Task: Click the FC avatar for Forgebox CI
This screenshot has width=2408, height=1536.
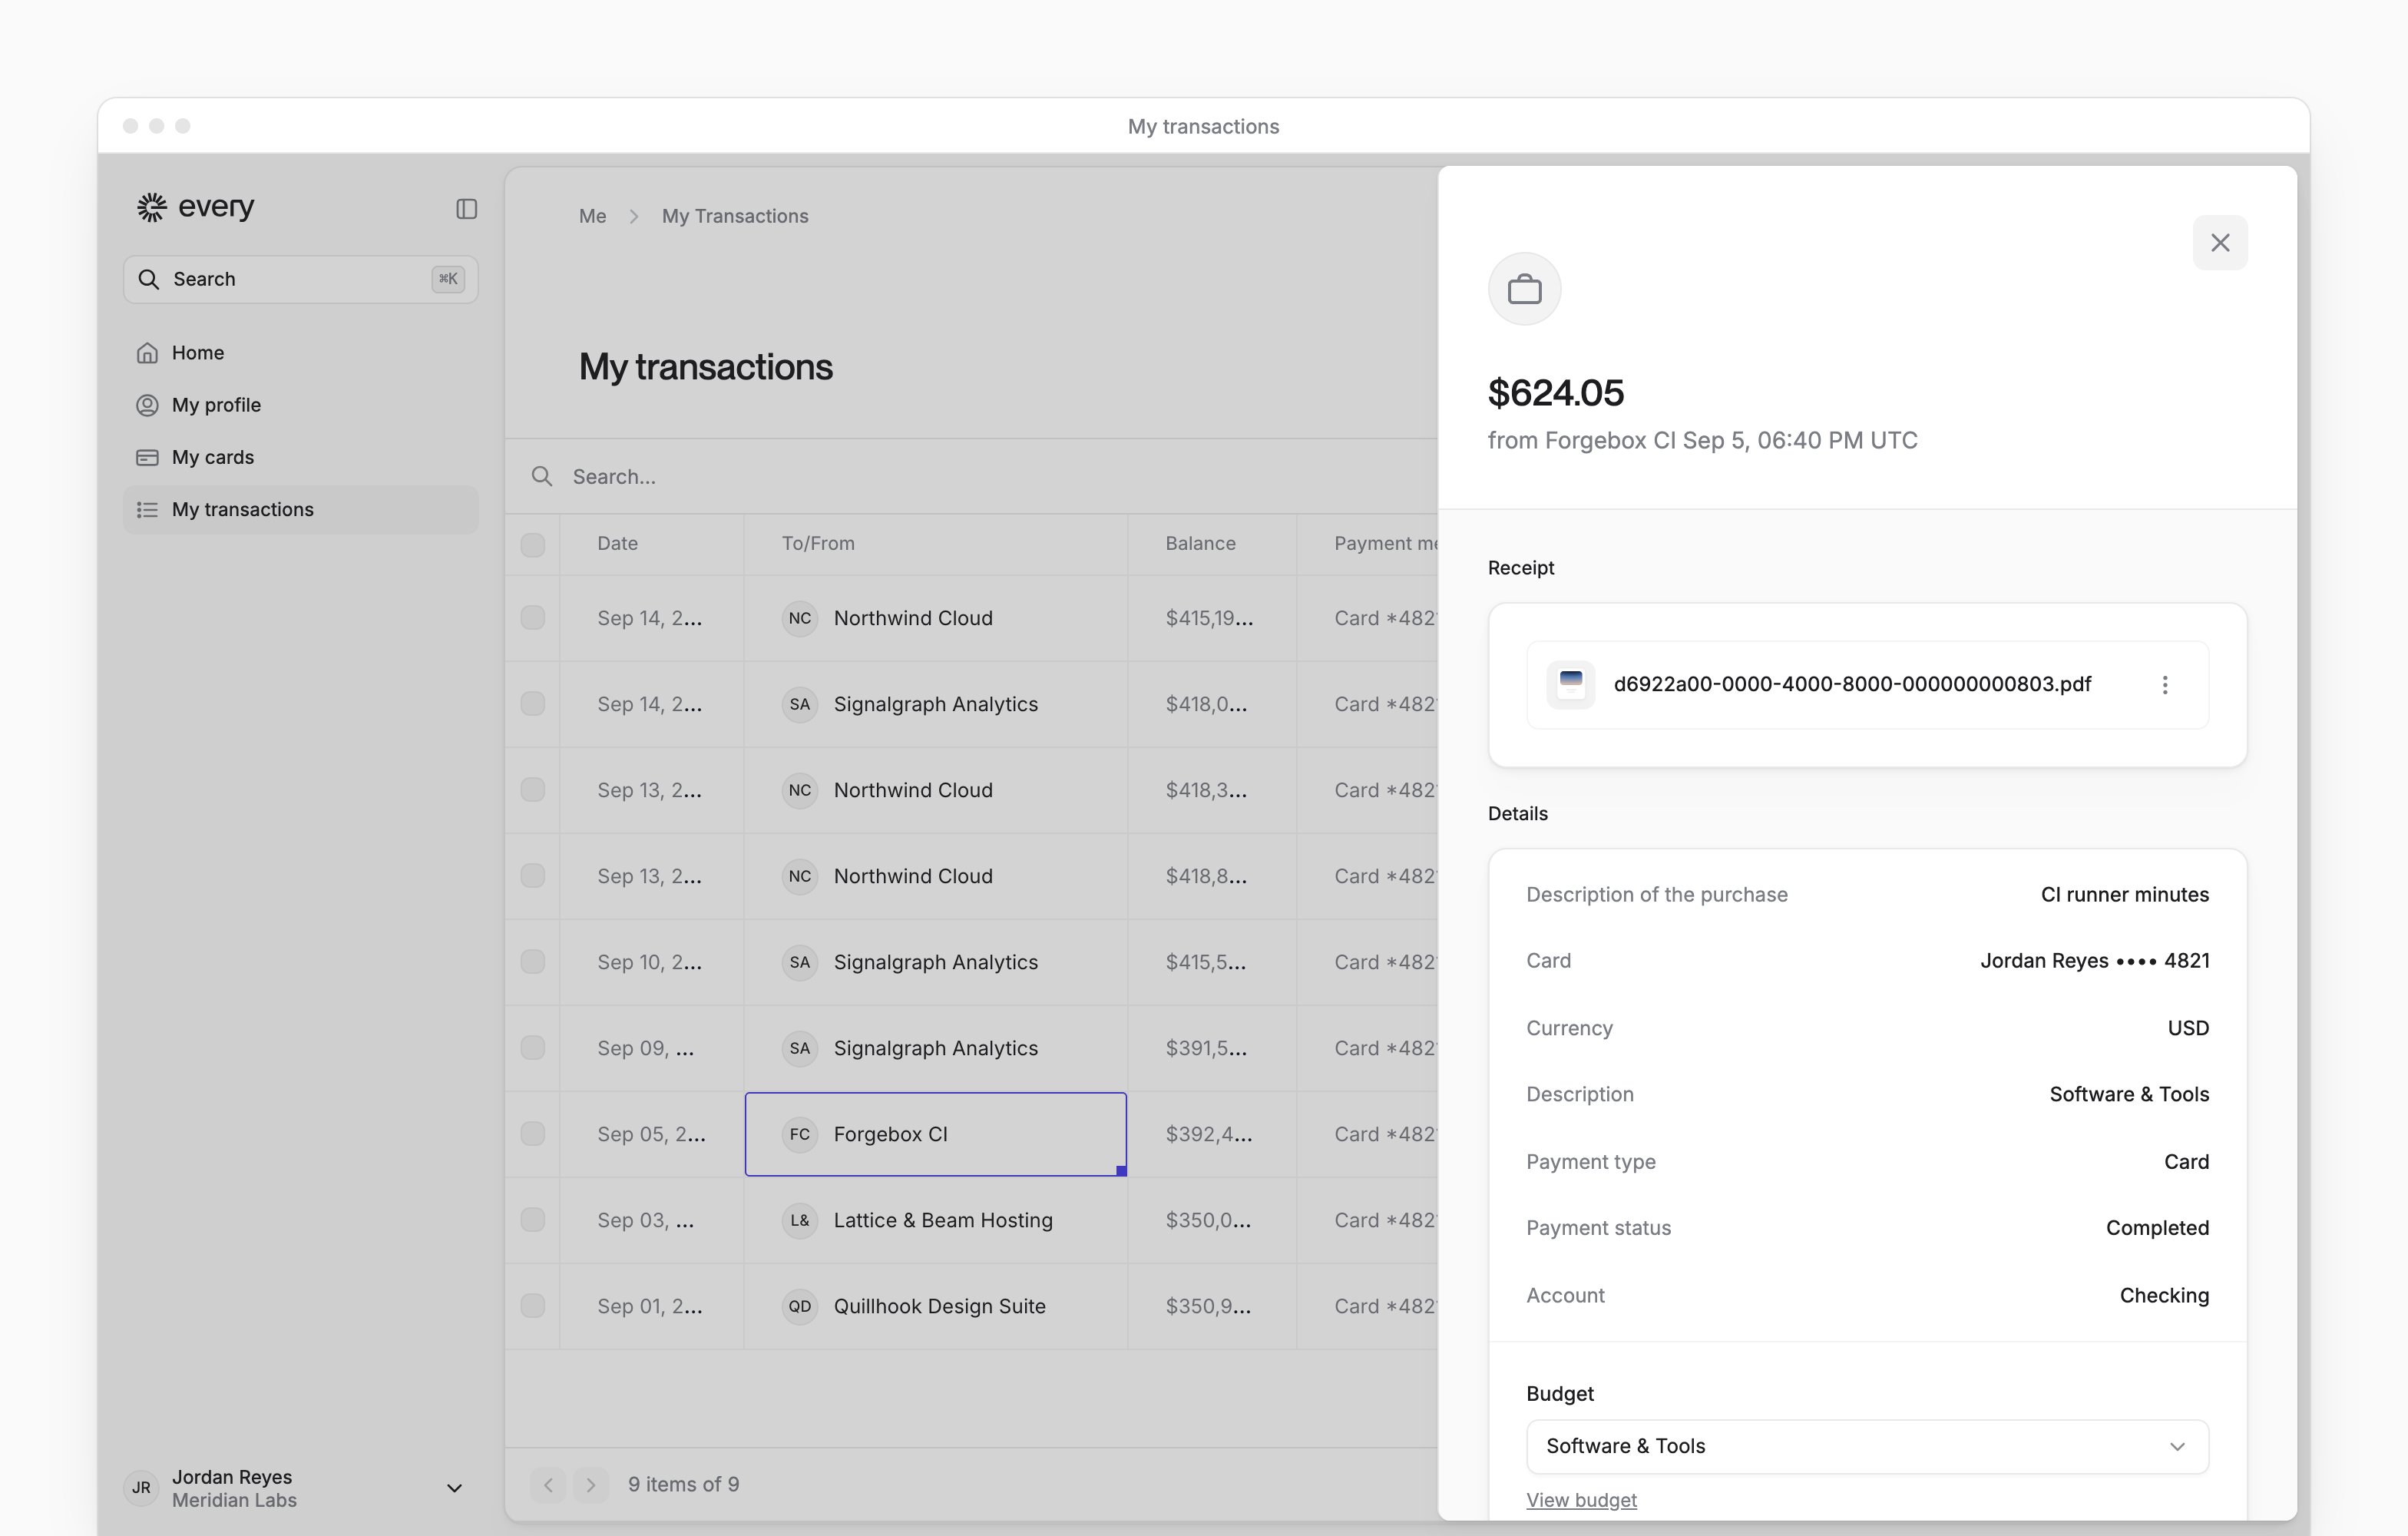Action: (799, 1134)
